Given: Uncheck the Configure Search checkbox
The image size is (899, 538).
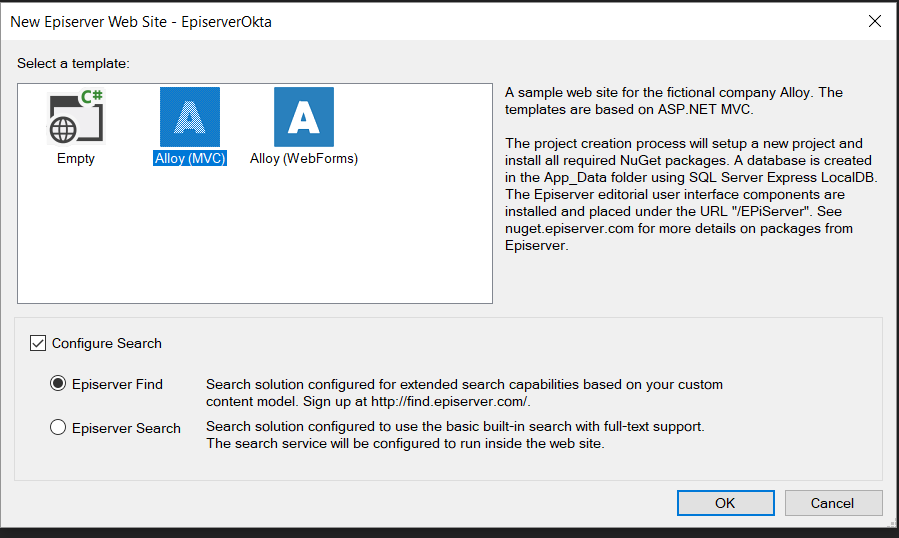Looking at the screenshot, I should point(38,343).
